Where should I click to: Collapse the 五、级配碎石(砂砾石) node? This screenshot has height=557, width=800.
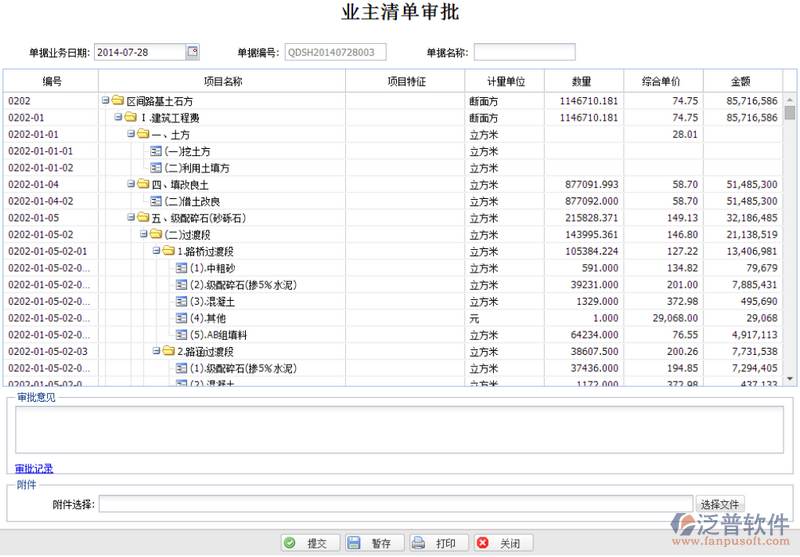(x=131, y=218)
